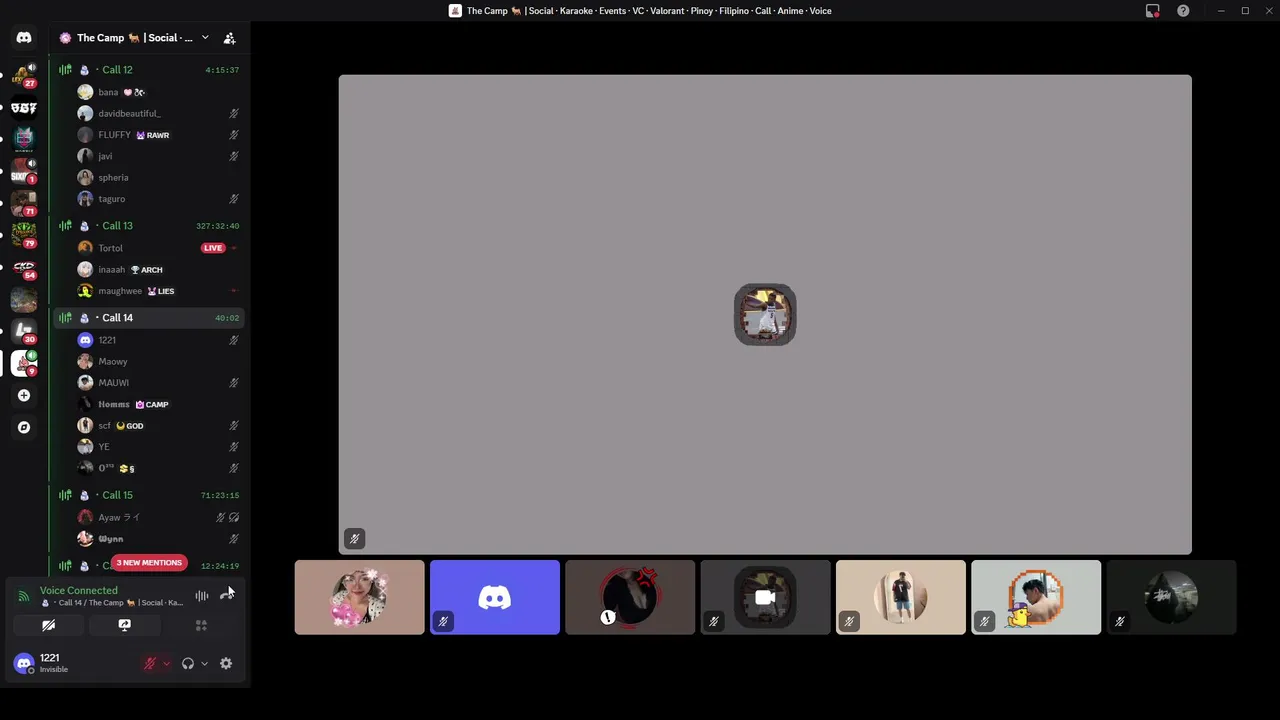Open Discover servers compass icon
The height and width of the screenshot is (720, 1280).
tap(24, 427)
